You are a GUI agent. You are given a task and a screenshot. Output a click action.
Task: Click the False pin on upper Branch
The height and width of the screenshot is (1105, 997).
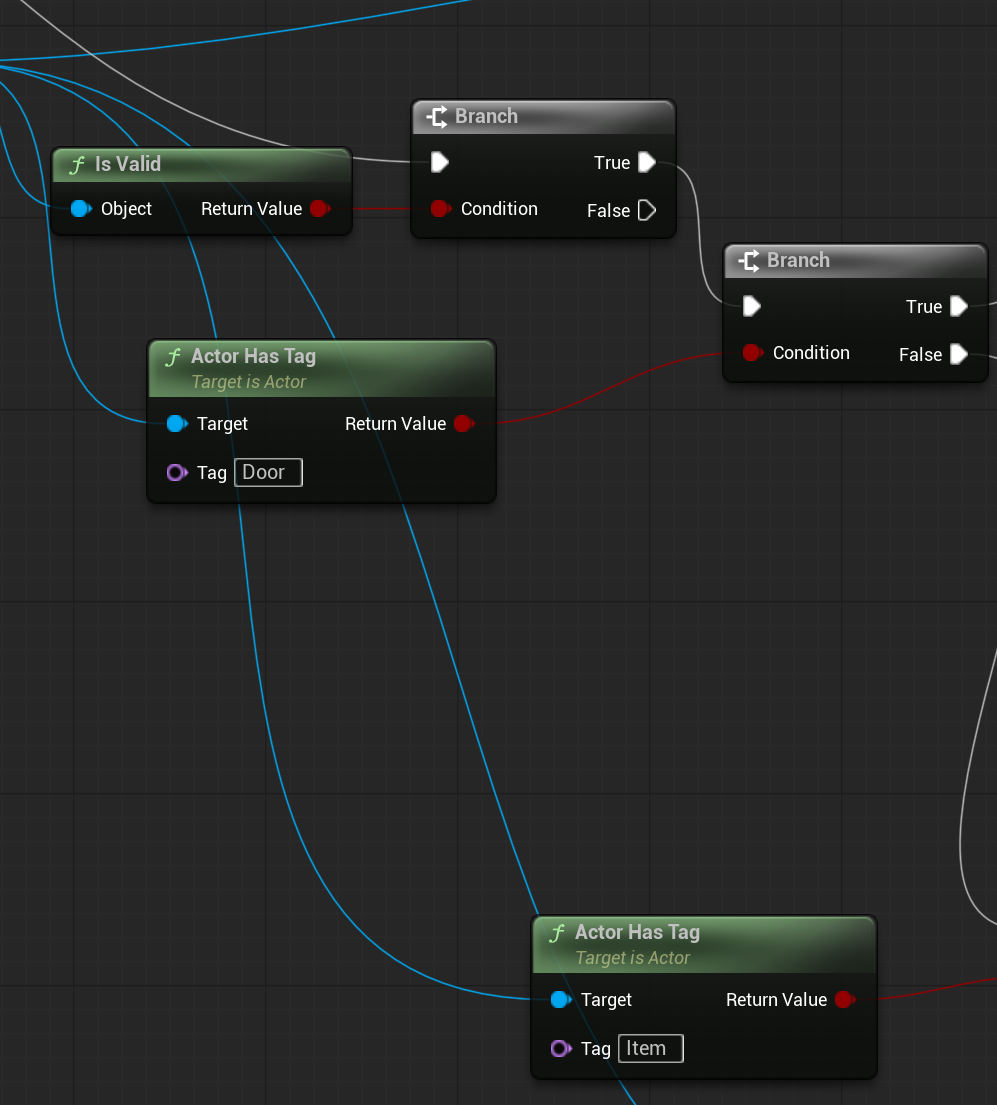[x=647, y=210]
